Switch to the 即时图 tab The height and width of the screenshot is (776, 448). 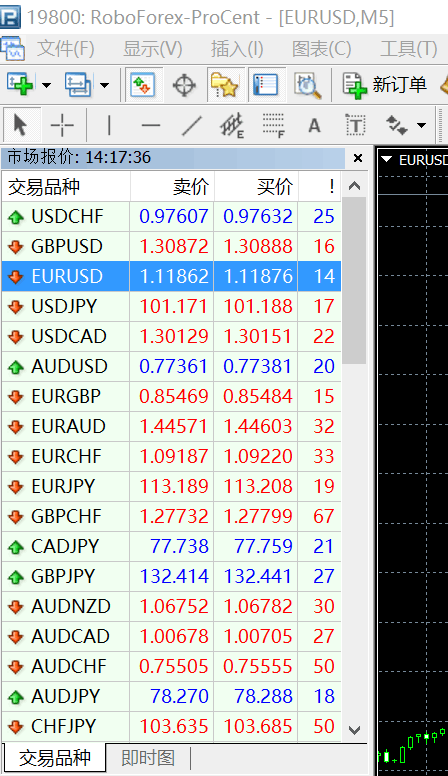(148, 758)
